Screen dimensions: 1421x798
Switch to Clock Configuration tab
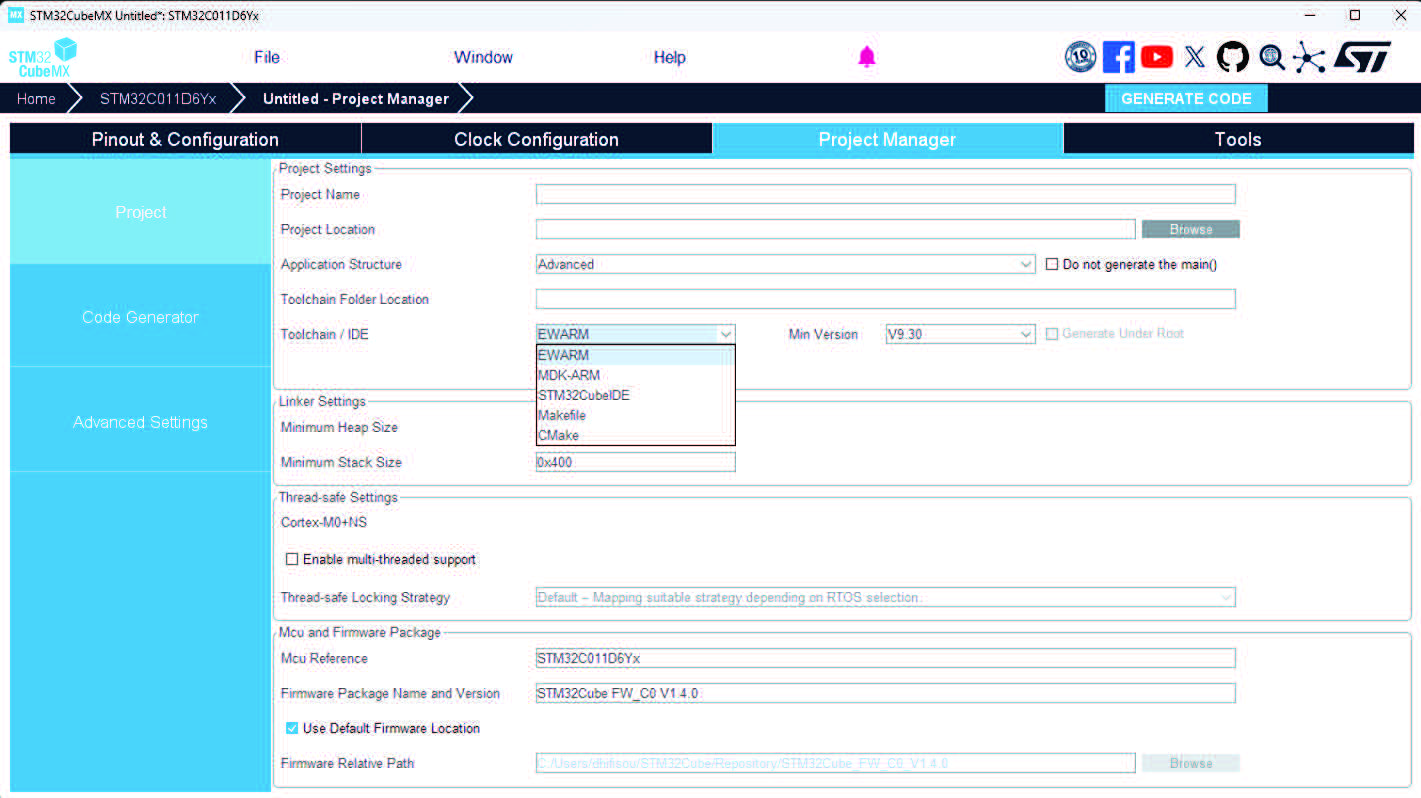click(x=536, y=139)
